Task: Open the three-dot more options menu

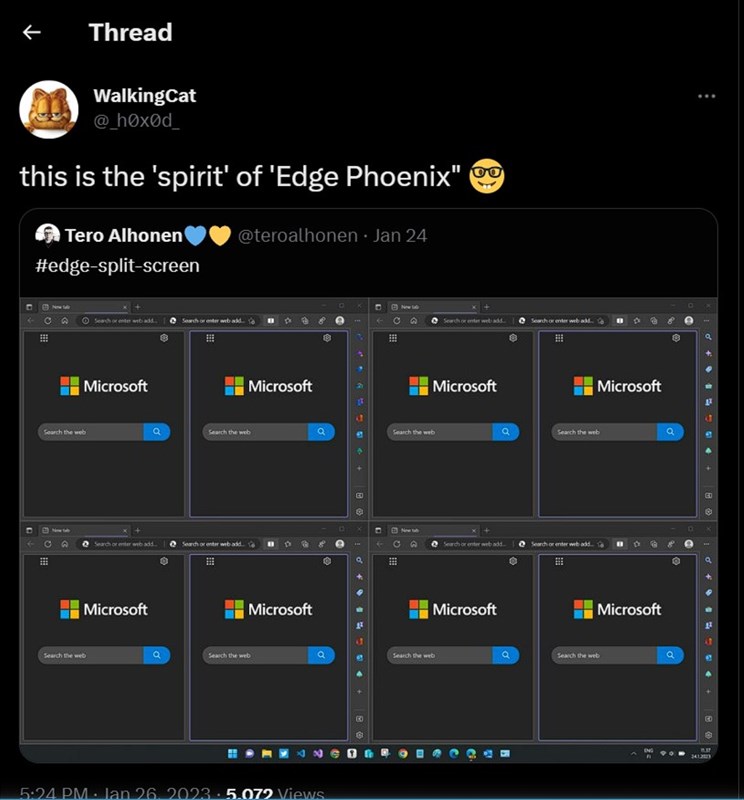Action: pos(706,96)
